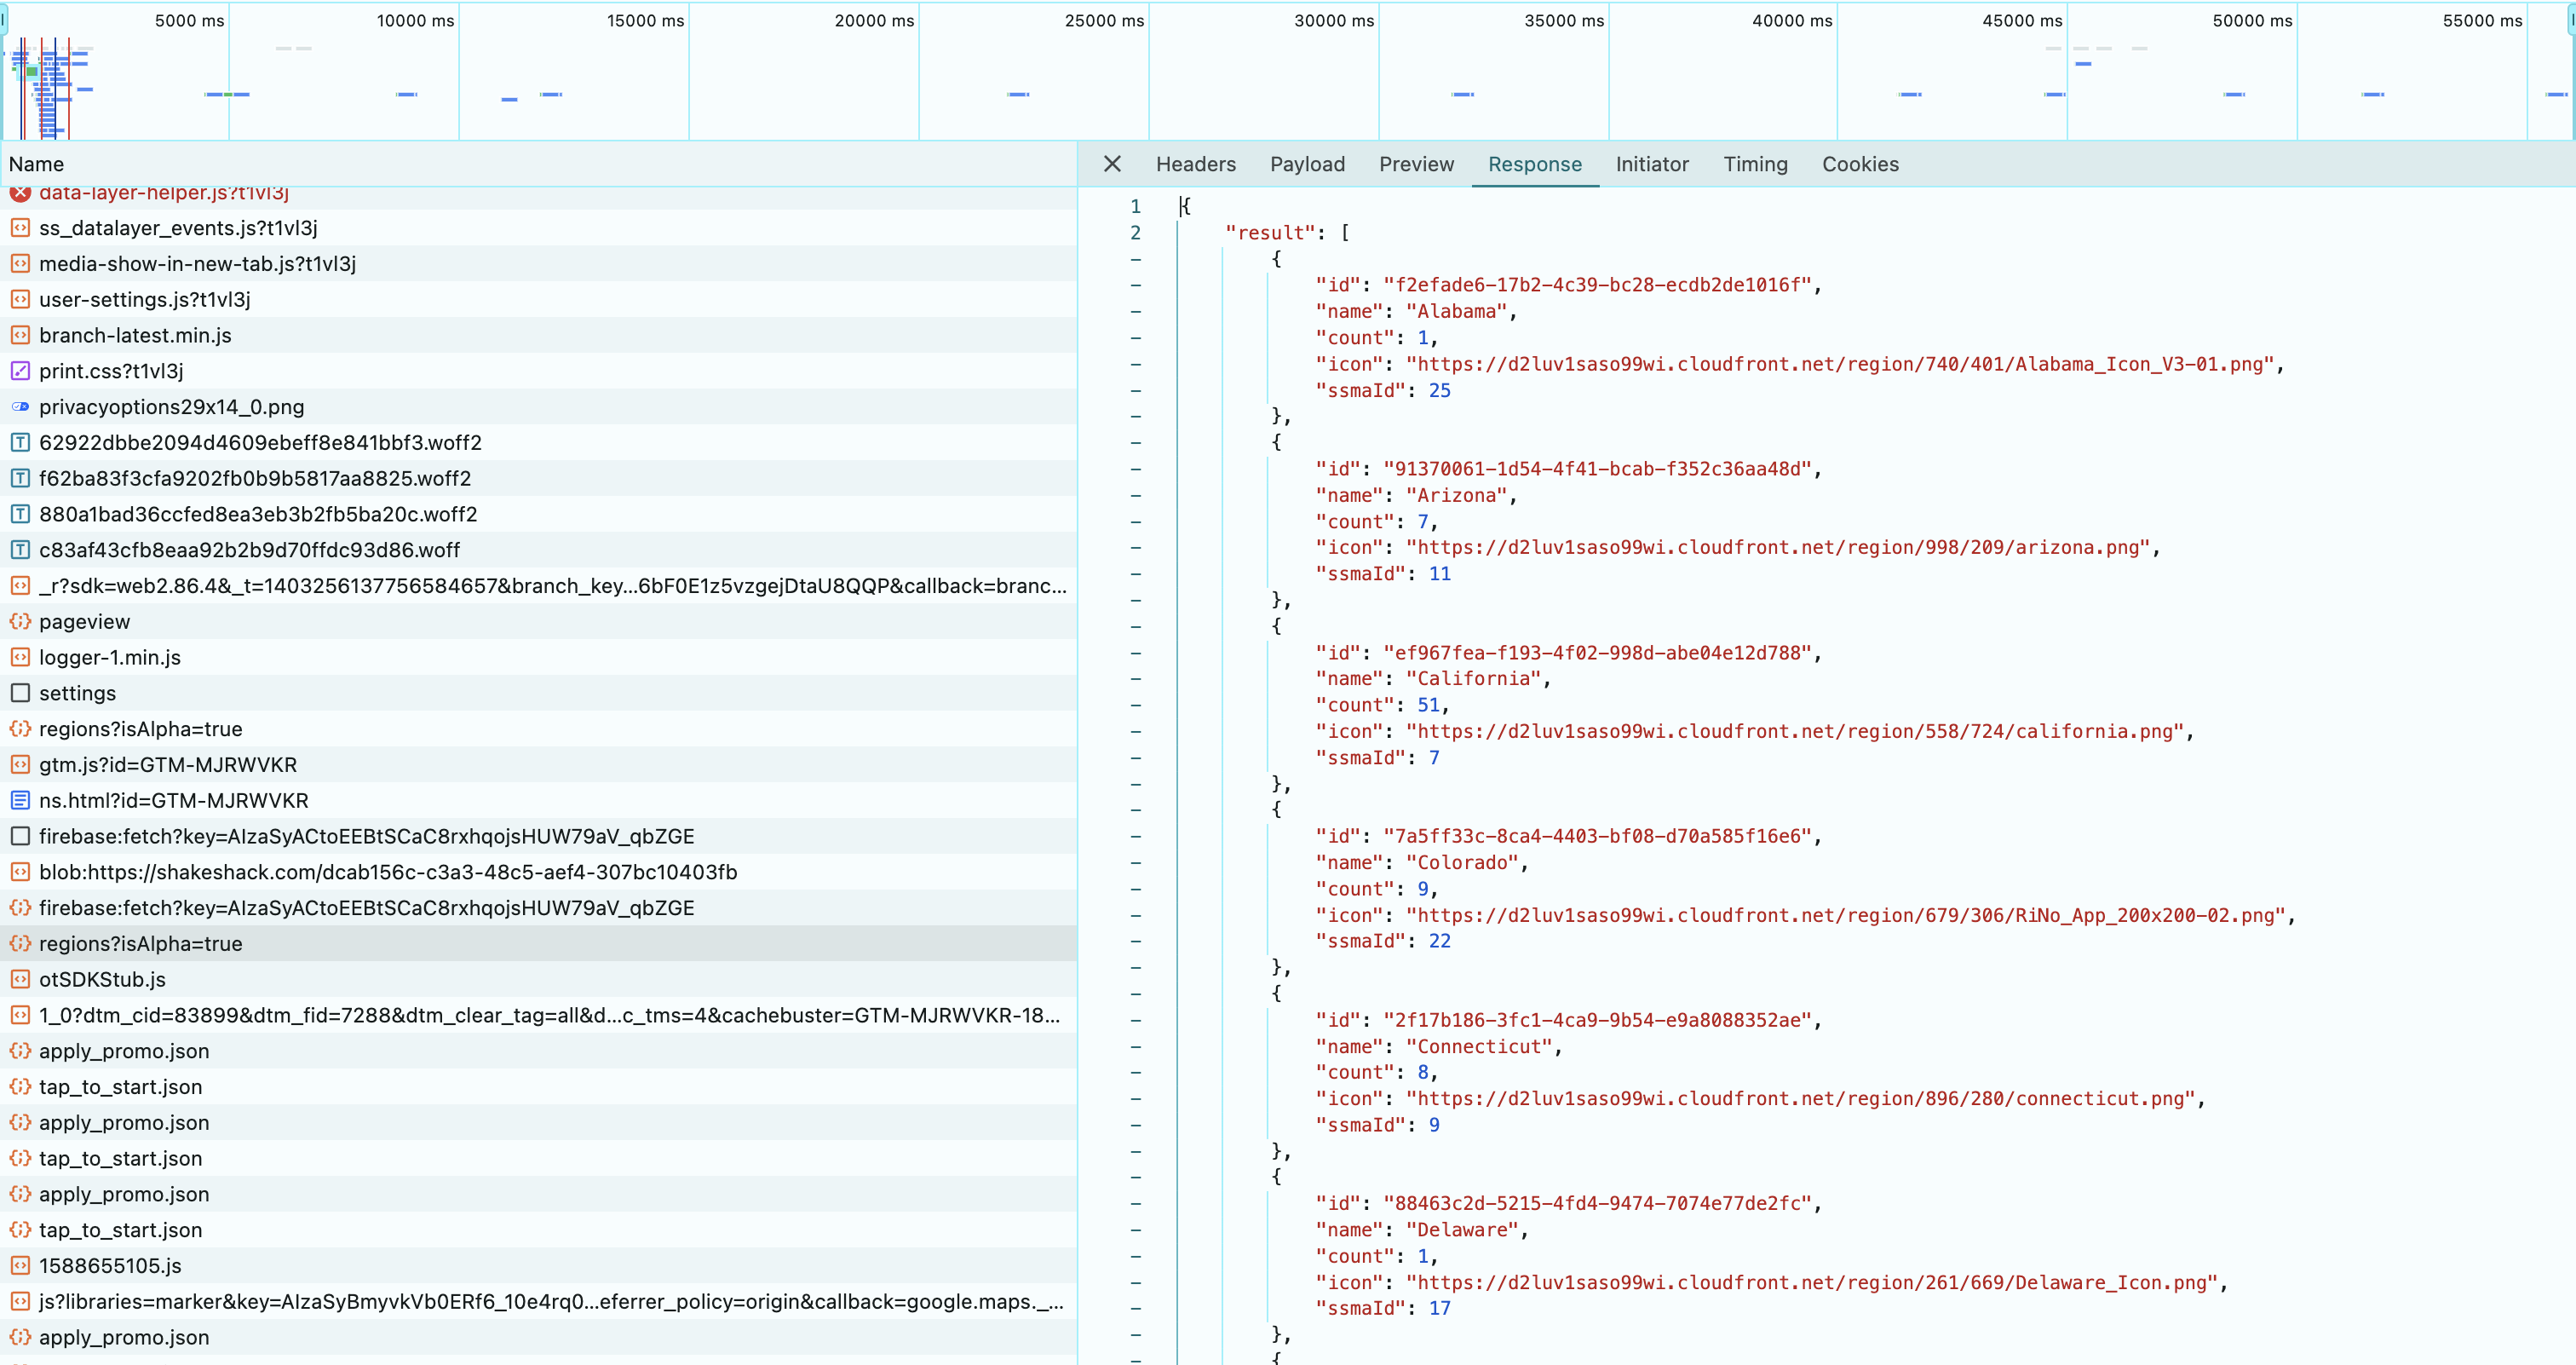Open the Initiator tab
The image size is (2576, 1365).
[1652, 164]
